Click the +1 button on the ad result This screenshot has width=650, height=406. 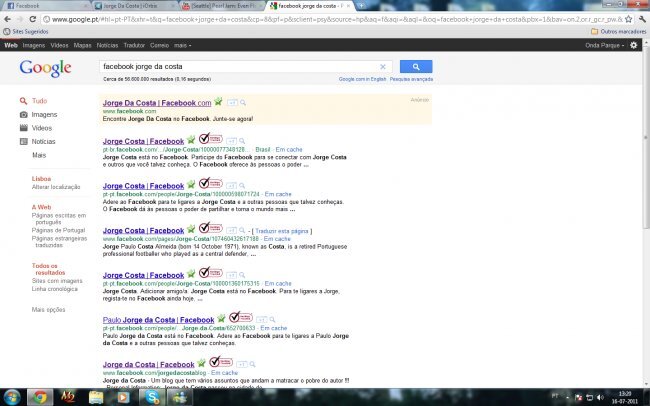(x=232, y=102)
